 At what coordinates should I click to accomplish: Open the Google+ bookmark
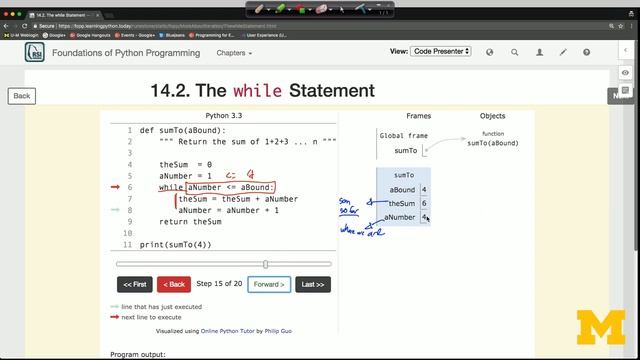click(54, 35)
